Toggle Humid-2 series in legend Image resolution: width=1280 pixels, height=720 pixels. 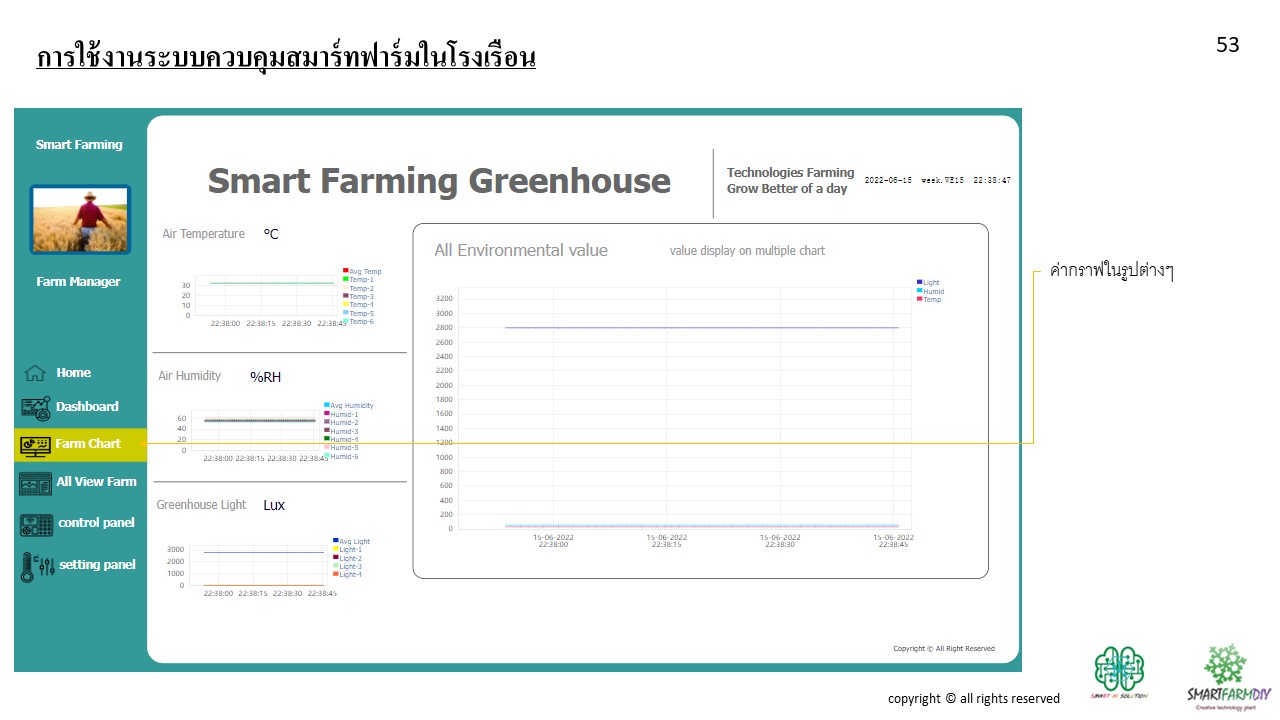coord(341,423)
